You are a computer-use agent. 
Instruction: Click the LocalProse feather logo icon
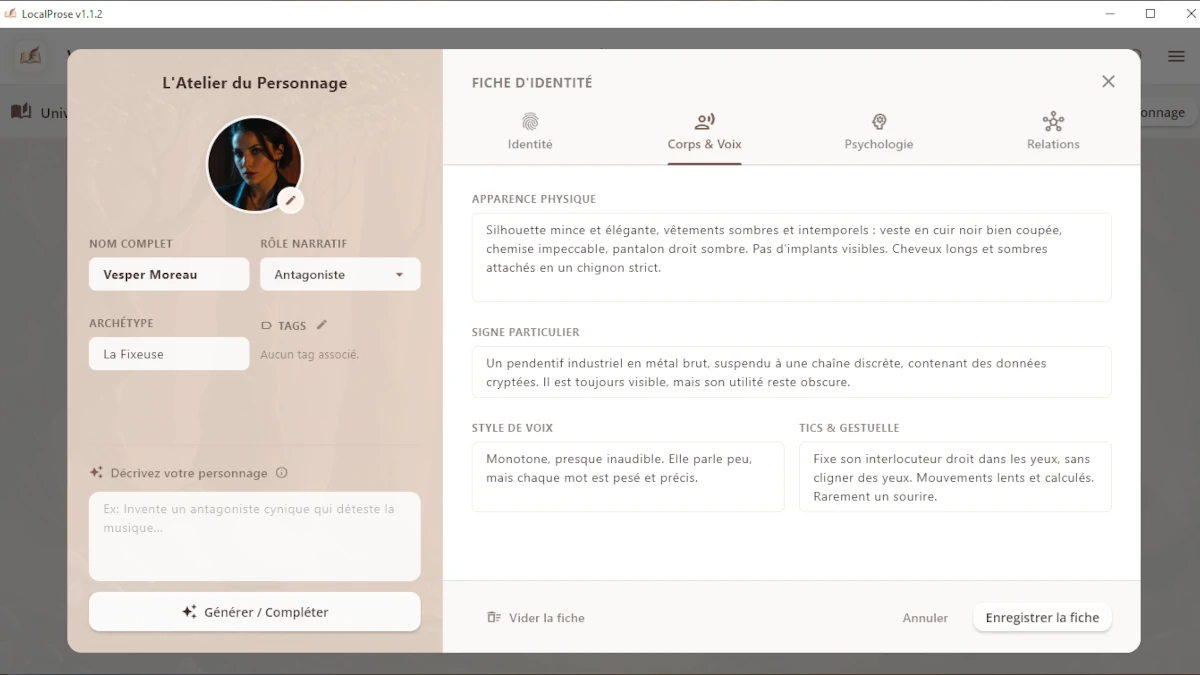click(x=31, y=56)
